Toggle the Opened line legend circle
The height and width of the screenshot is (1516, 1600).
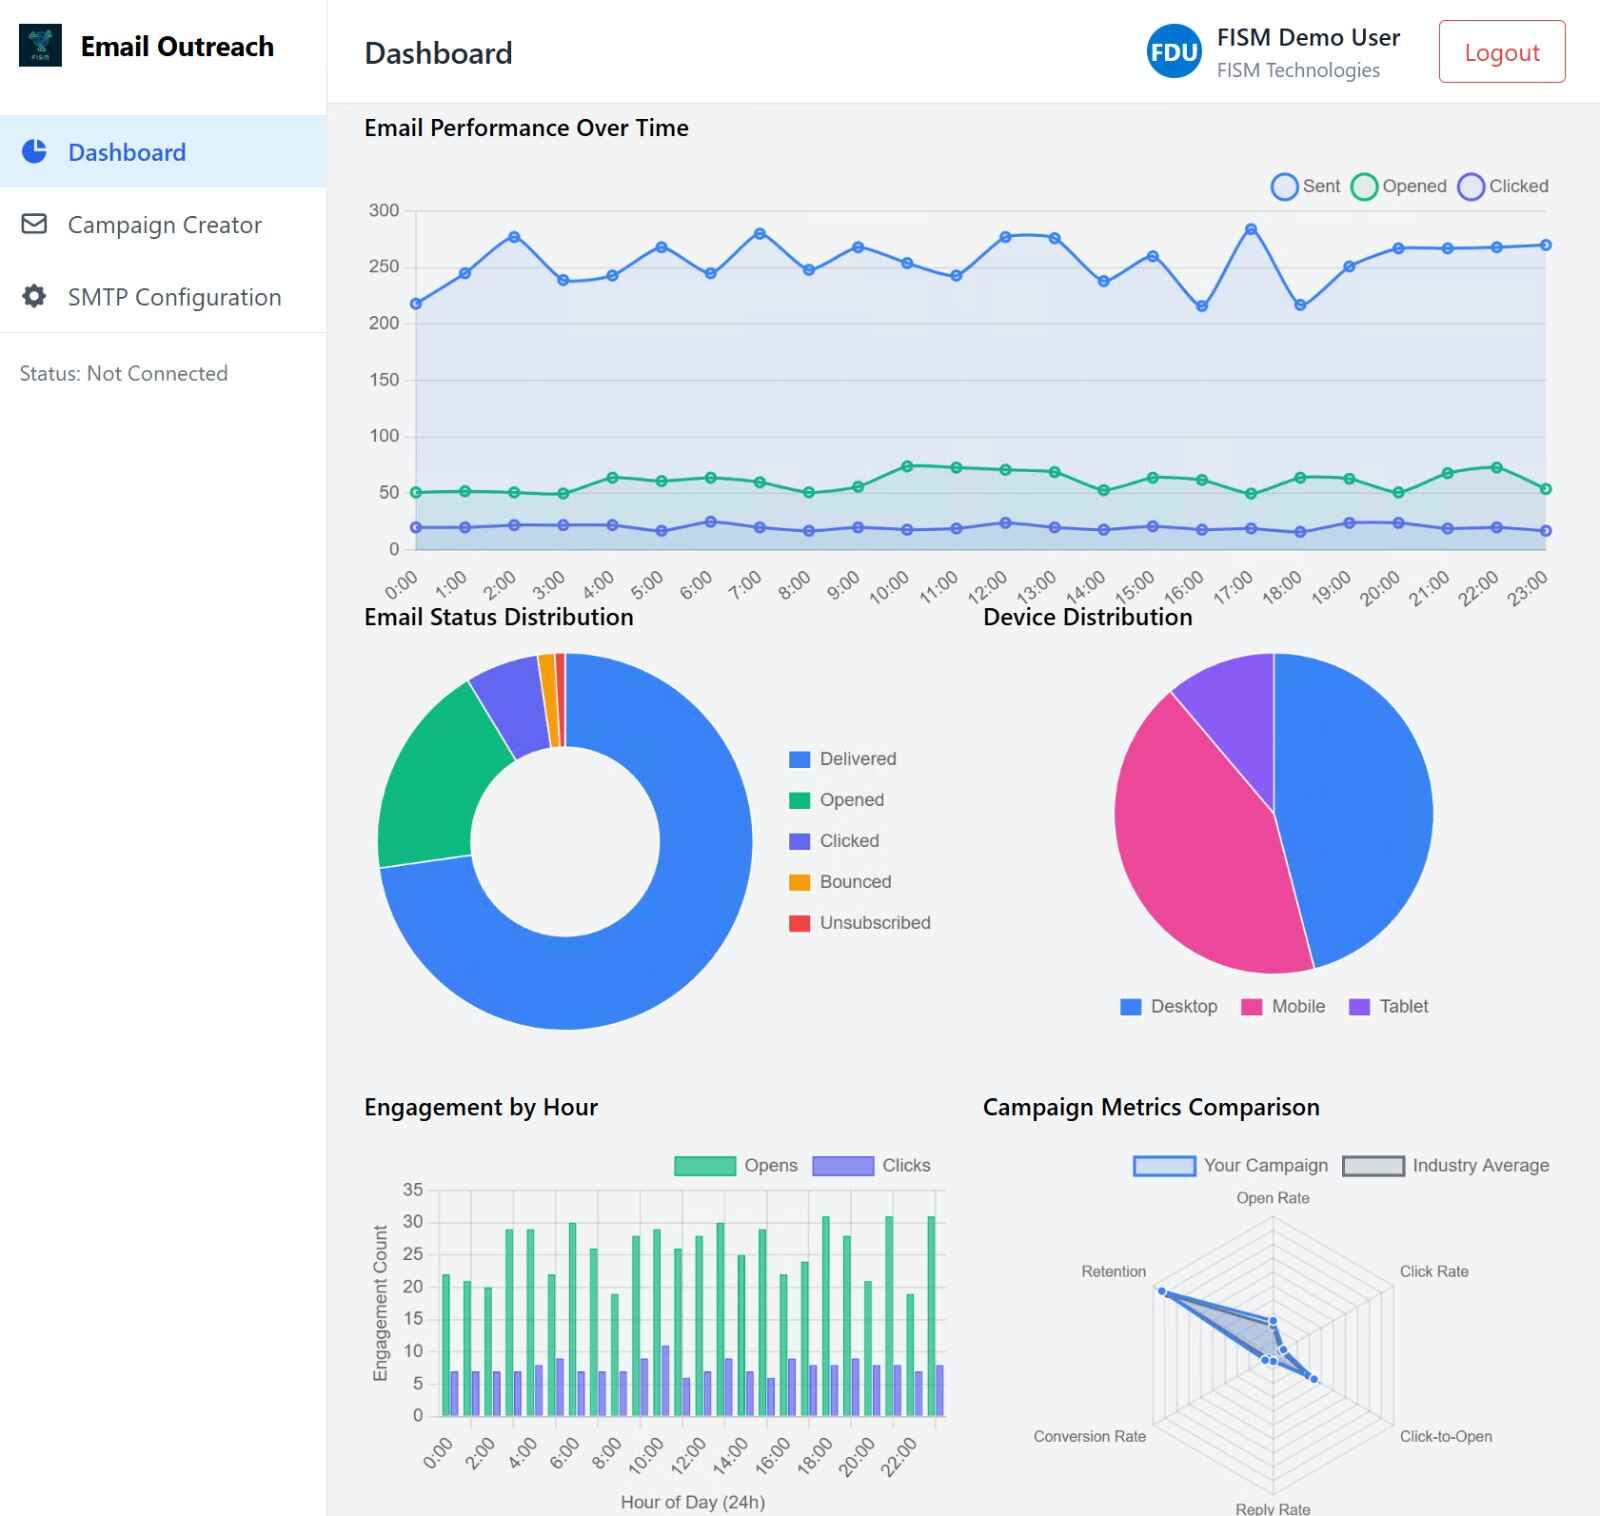[1364, 187]
